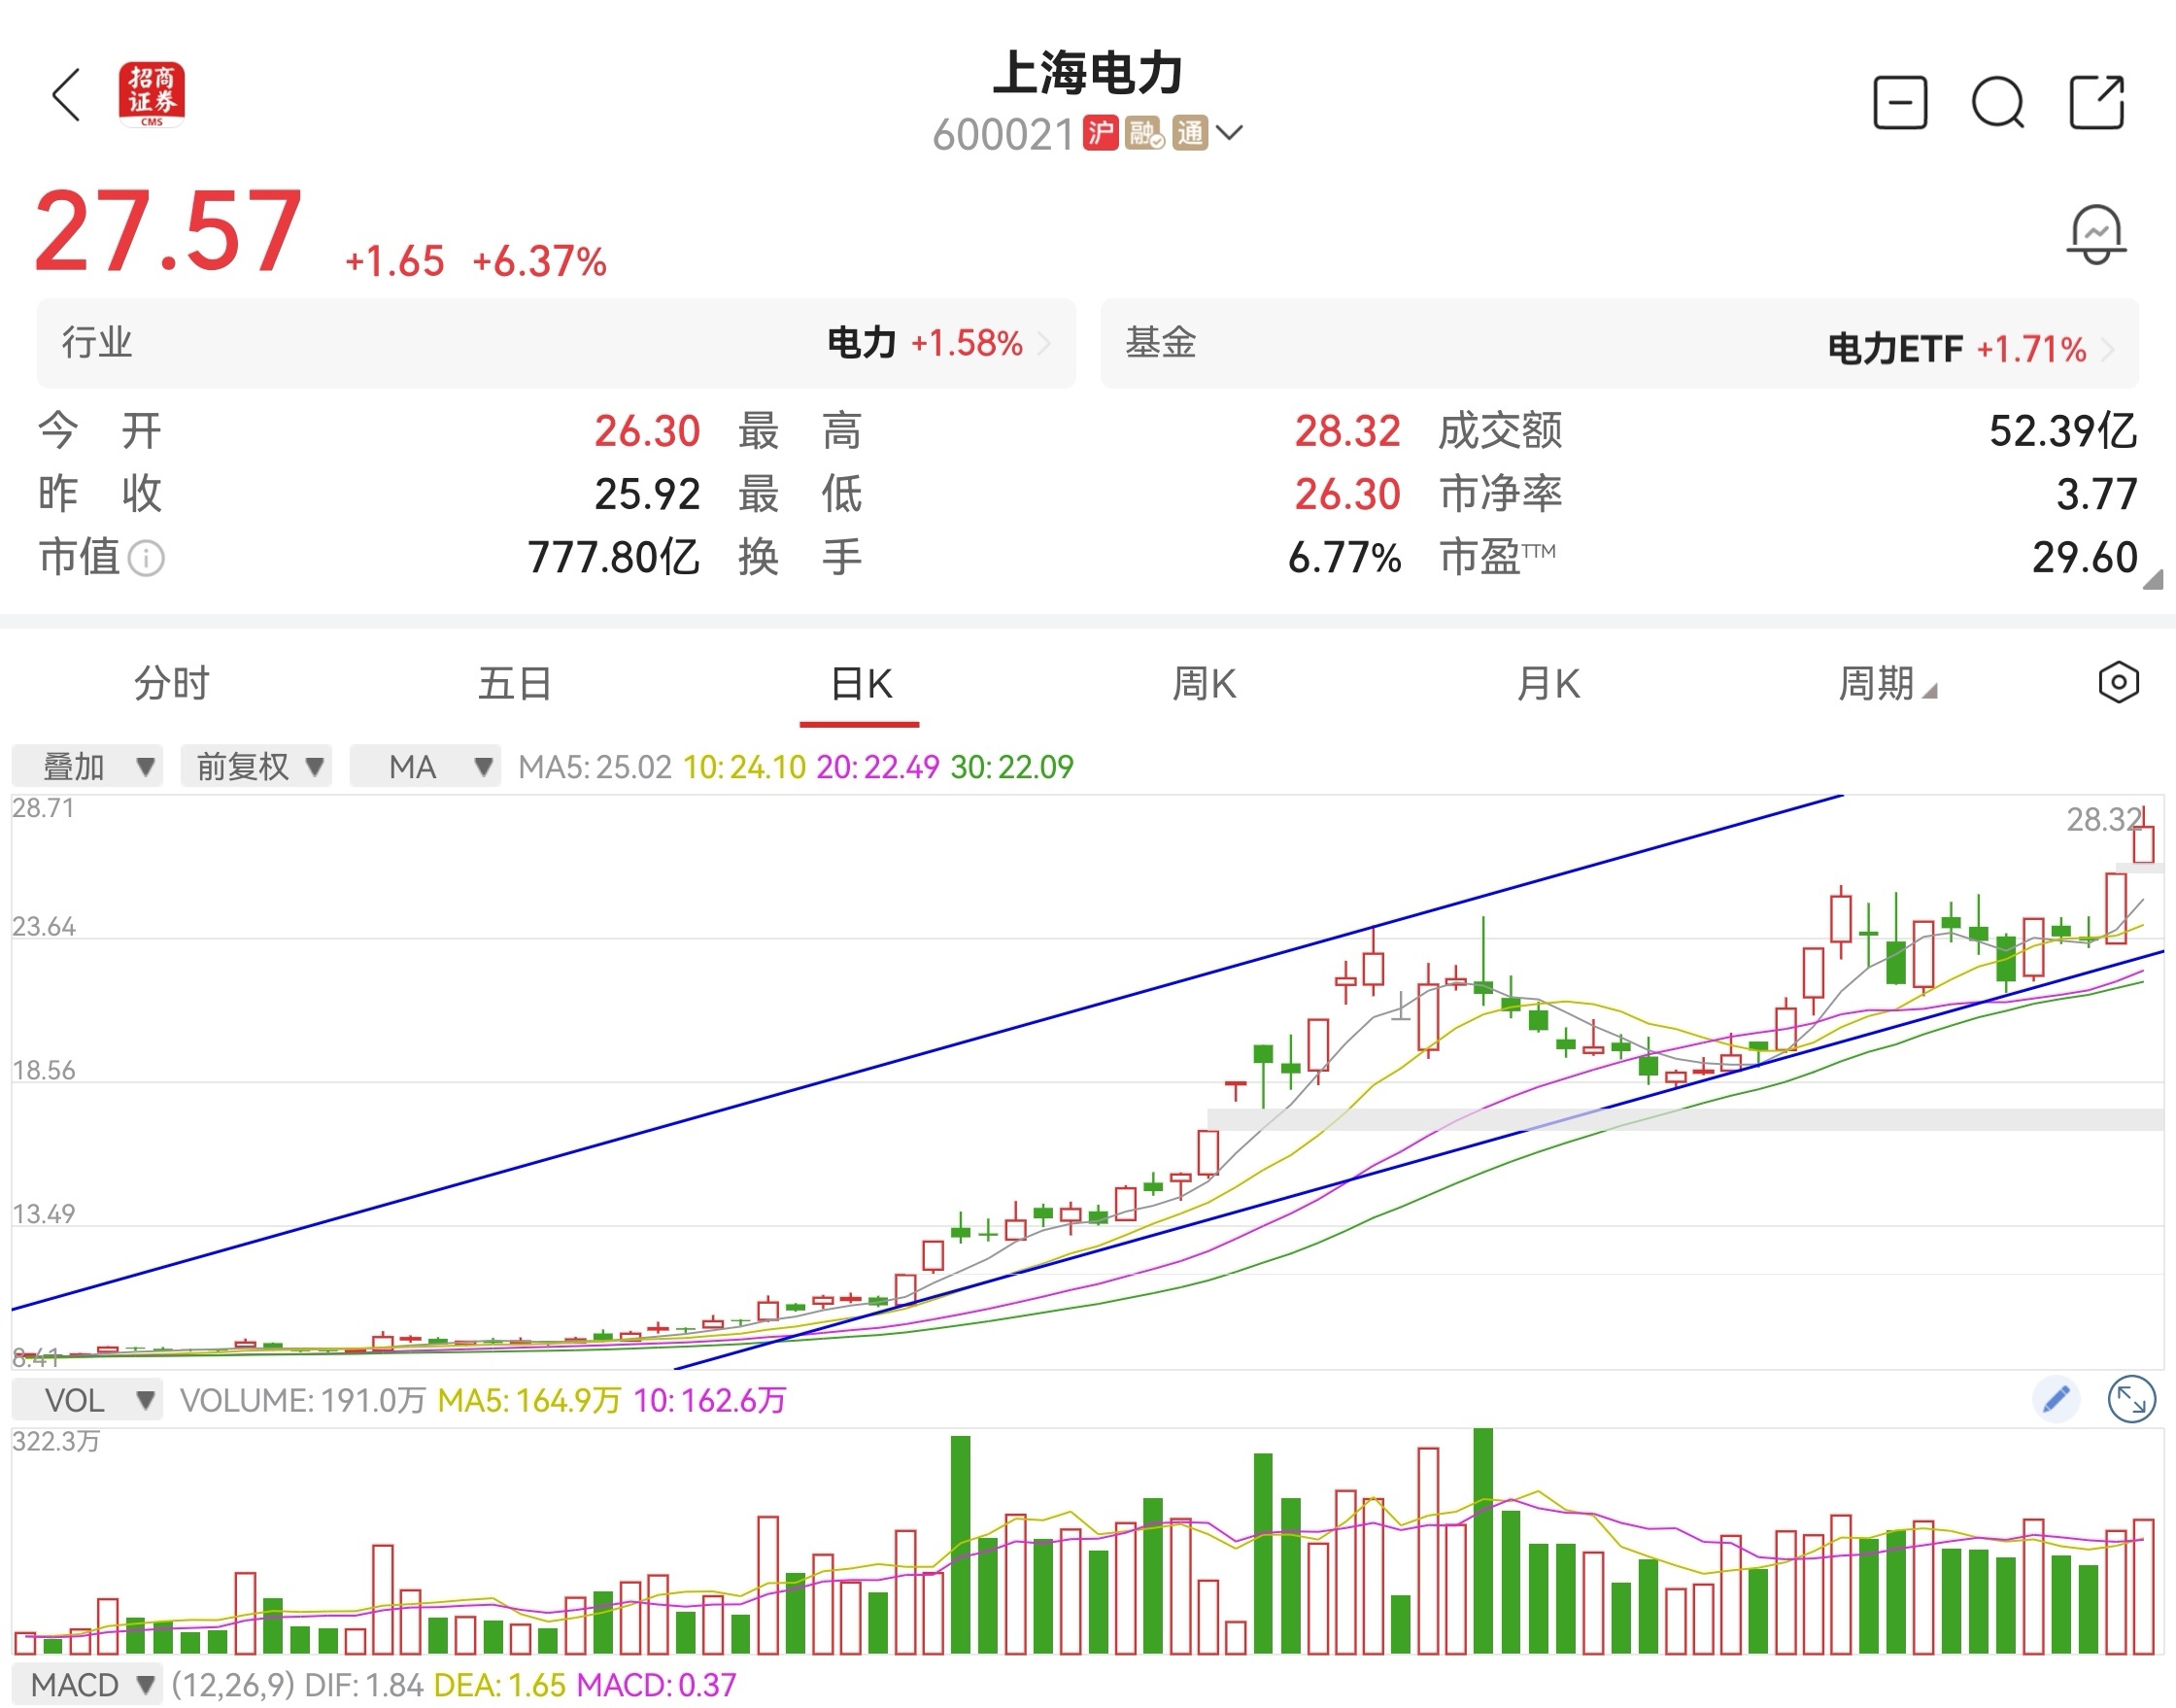Tap the back arrow icon
Image resolution: width=2176 pixels, height=1708 pixels.
tap(66, 96)
